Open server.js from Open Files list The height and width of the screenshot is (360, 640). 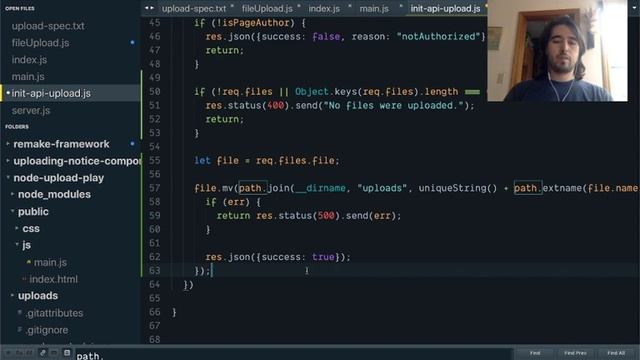tap(31, 110)
